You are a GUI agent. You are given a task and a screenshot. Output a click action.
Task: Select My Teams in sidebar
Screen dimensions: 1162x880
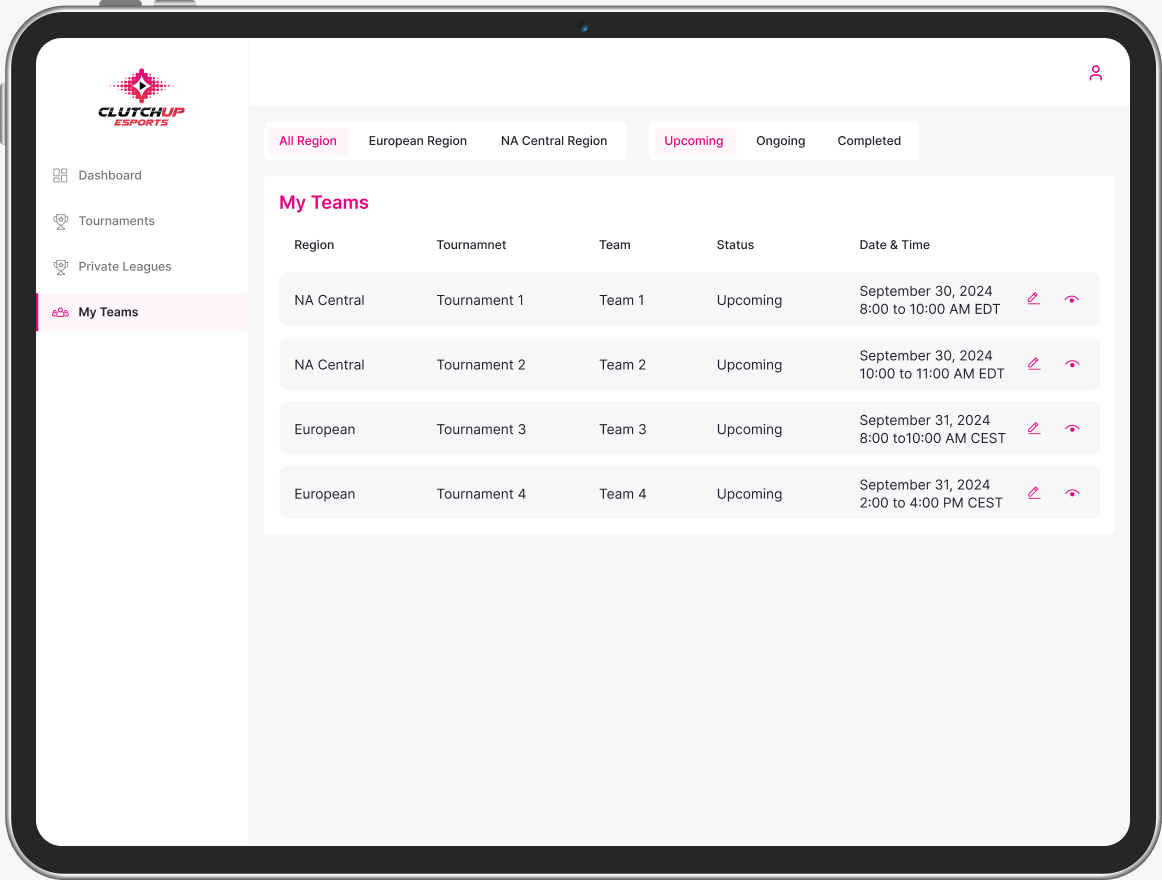(x=142, y=312)
